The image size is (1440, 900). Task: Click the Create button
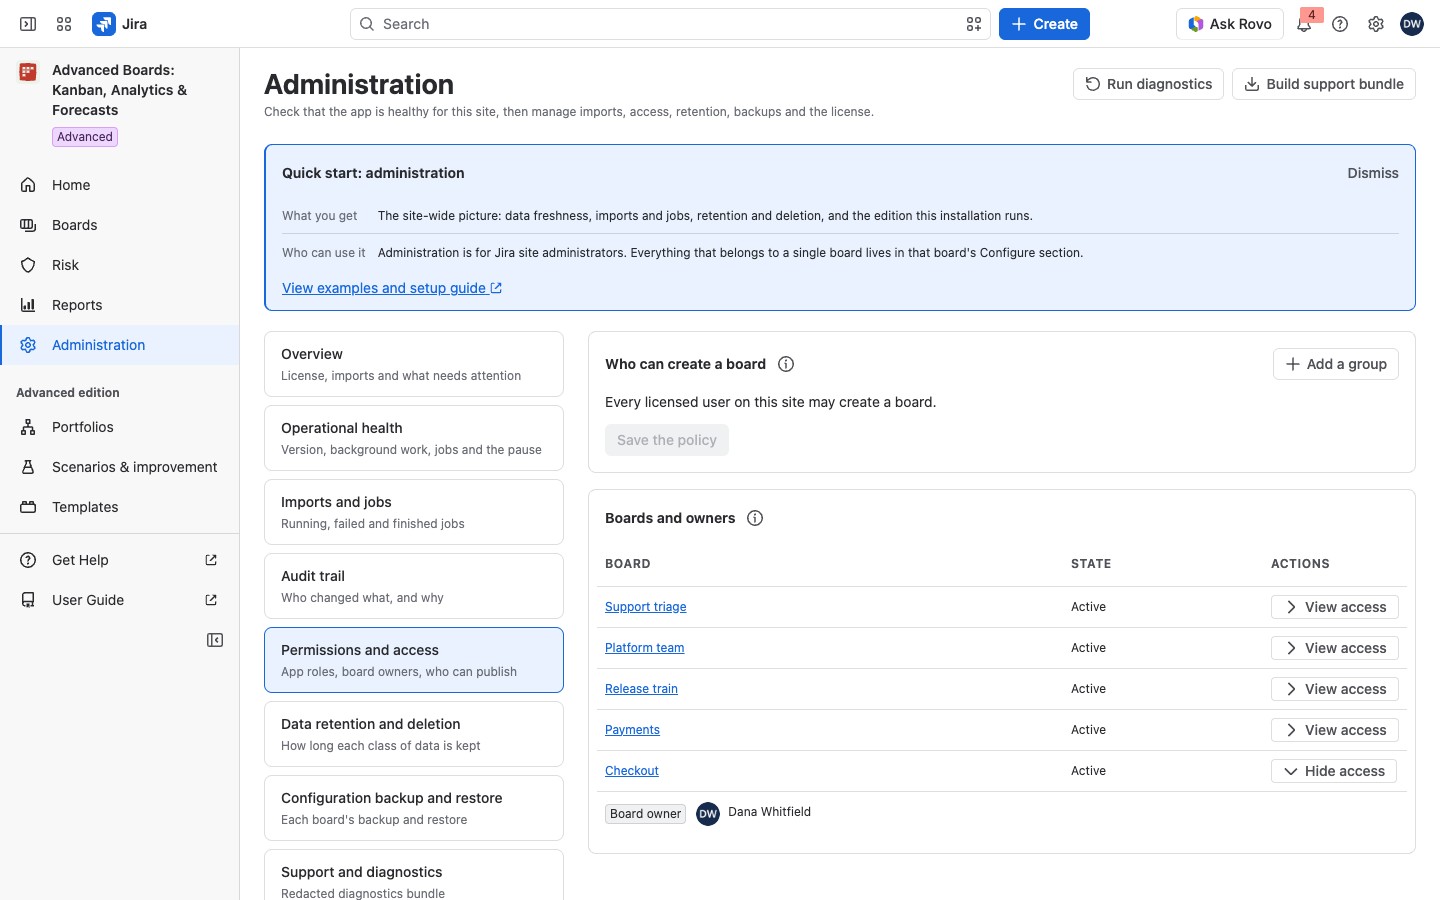click(x=1044, y=24)
